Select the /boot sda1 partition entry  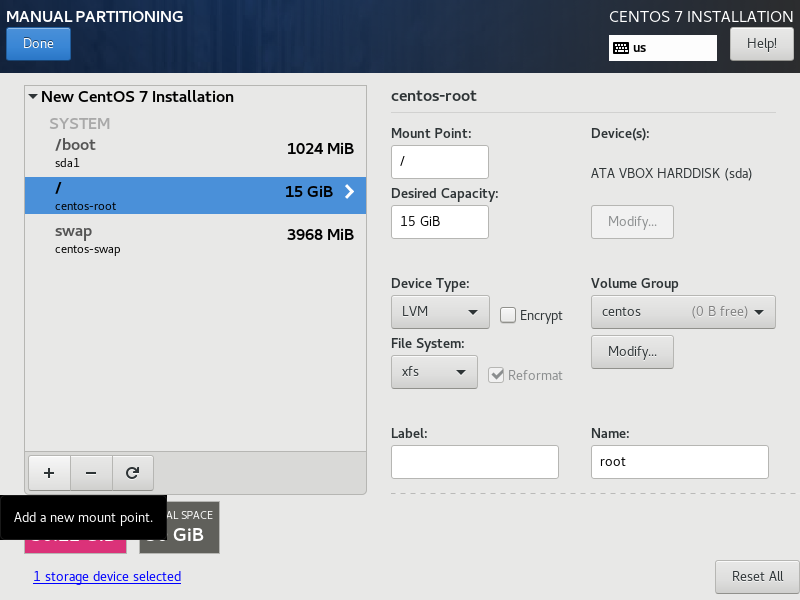[x=195, y=150]
